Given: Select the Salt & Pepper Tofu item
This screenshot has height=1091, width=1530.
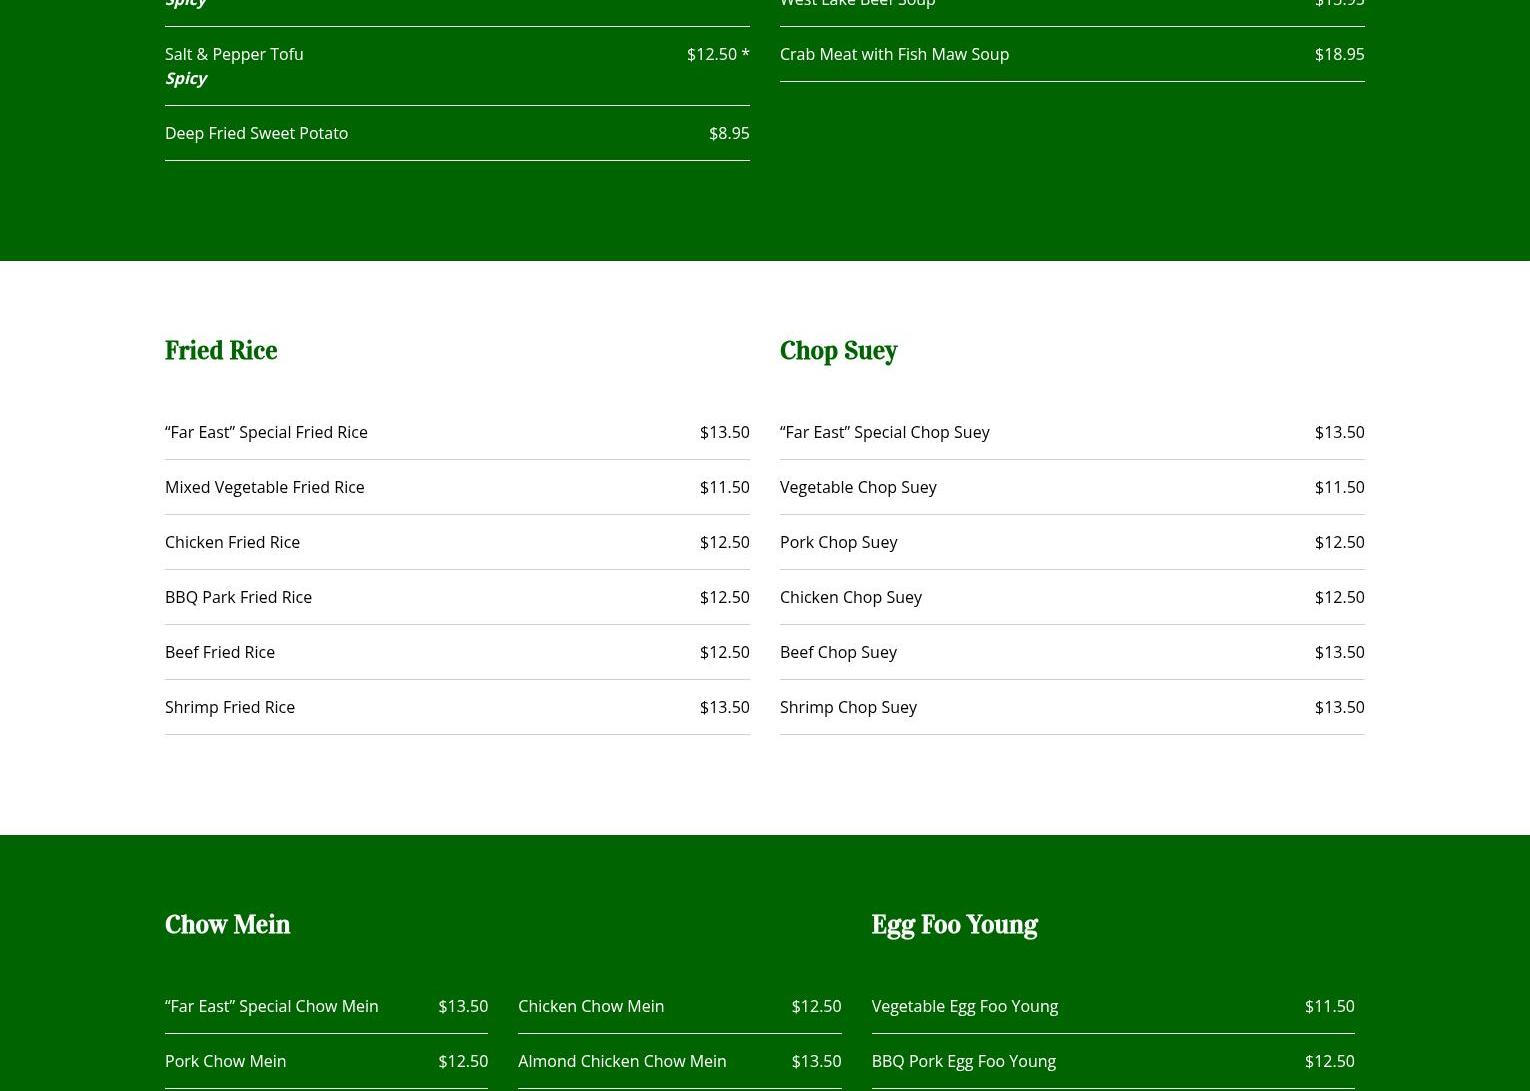Looking at the screenshot, I should pos(234,54).
